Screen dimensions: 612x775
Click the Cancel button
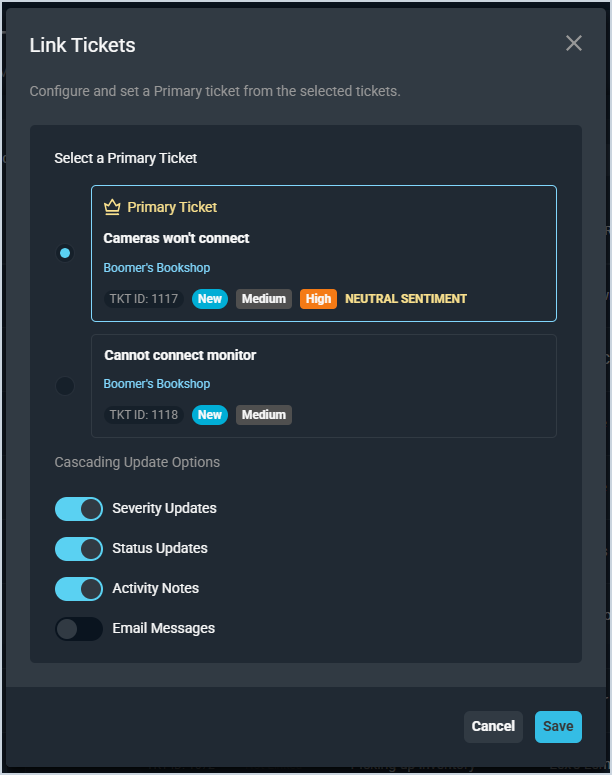(x=493, y=727)
